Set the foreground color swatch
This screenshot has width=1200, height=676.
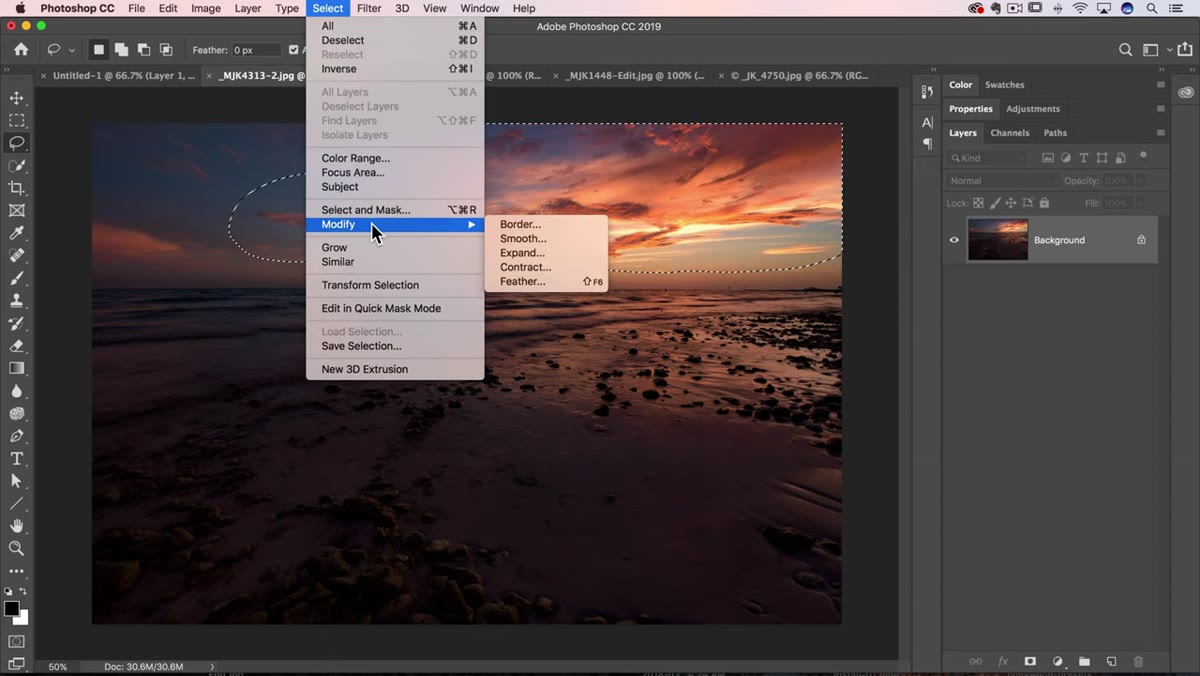[12, 608]
